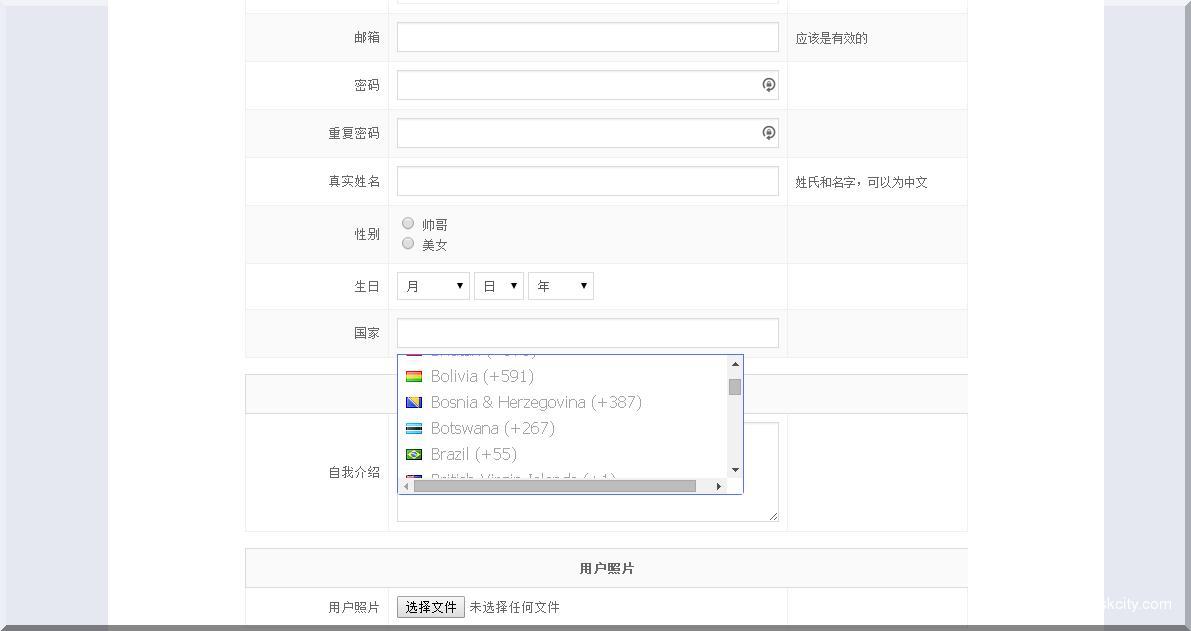Click the horizontal scrollbar in the country list
1191x631 pixels.
(x=555, y=486)
